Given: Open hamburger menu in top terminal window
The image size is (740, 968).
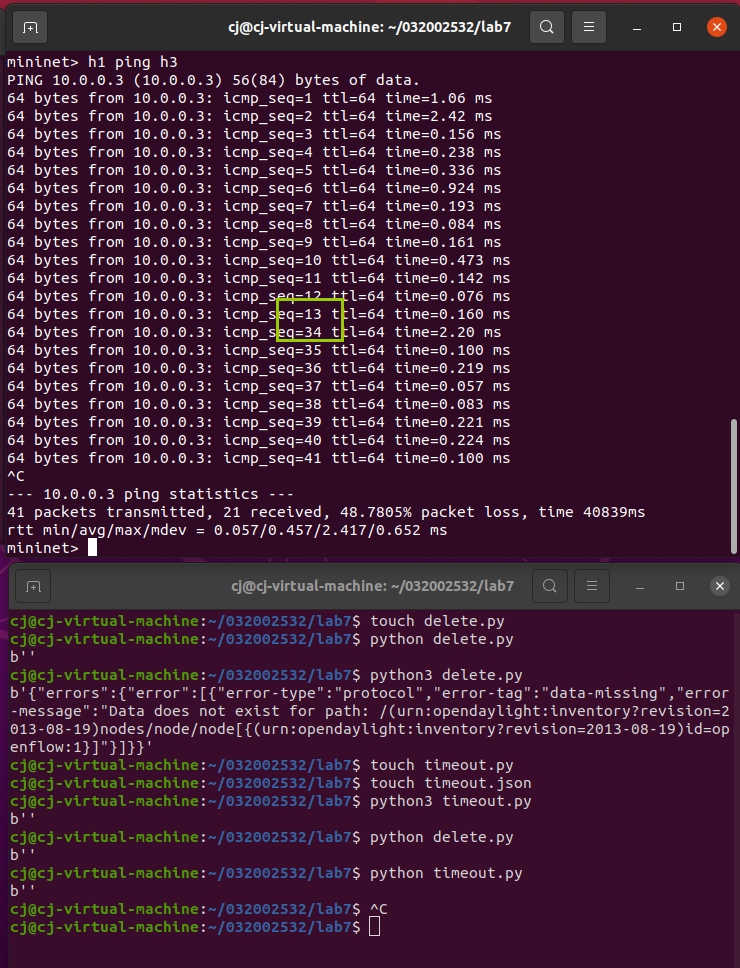Looking at the screenshot, I should [589, 27].
